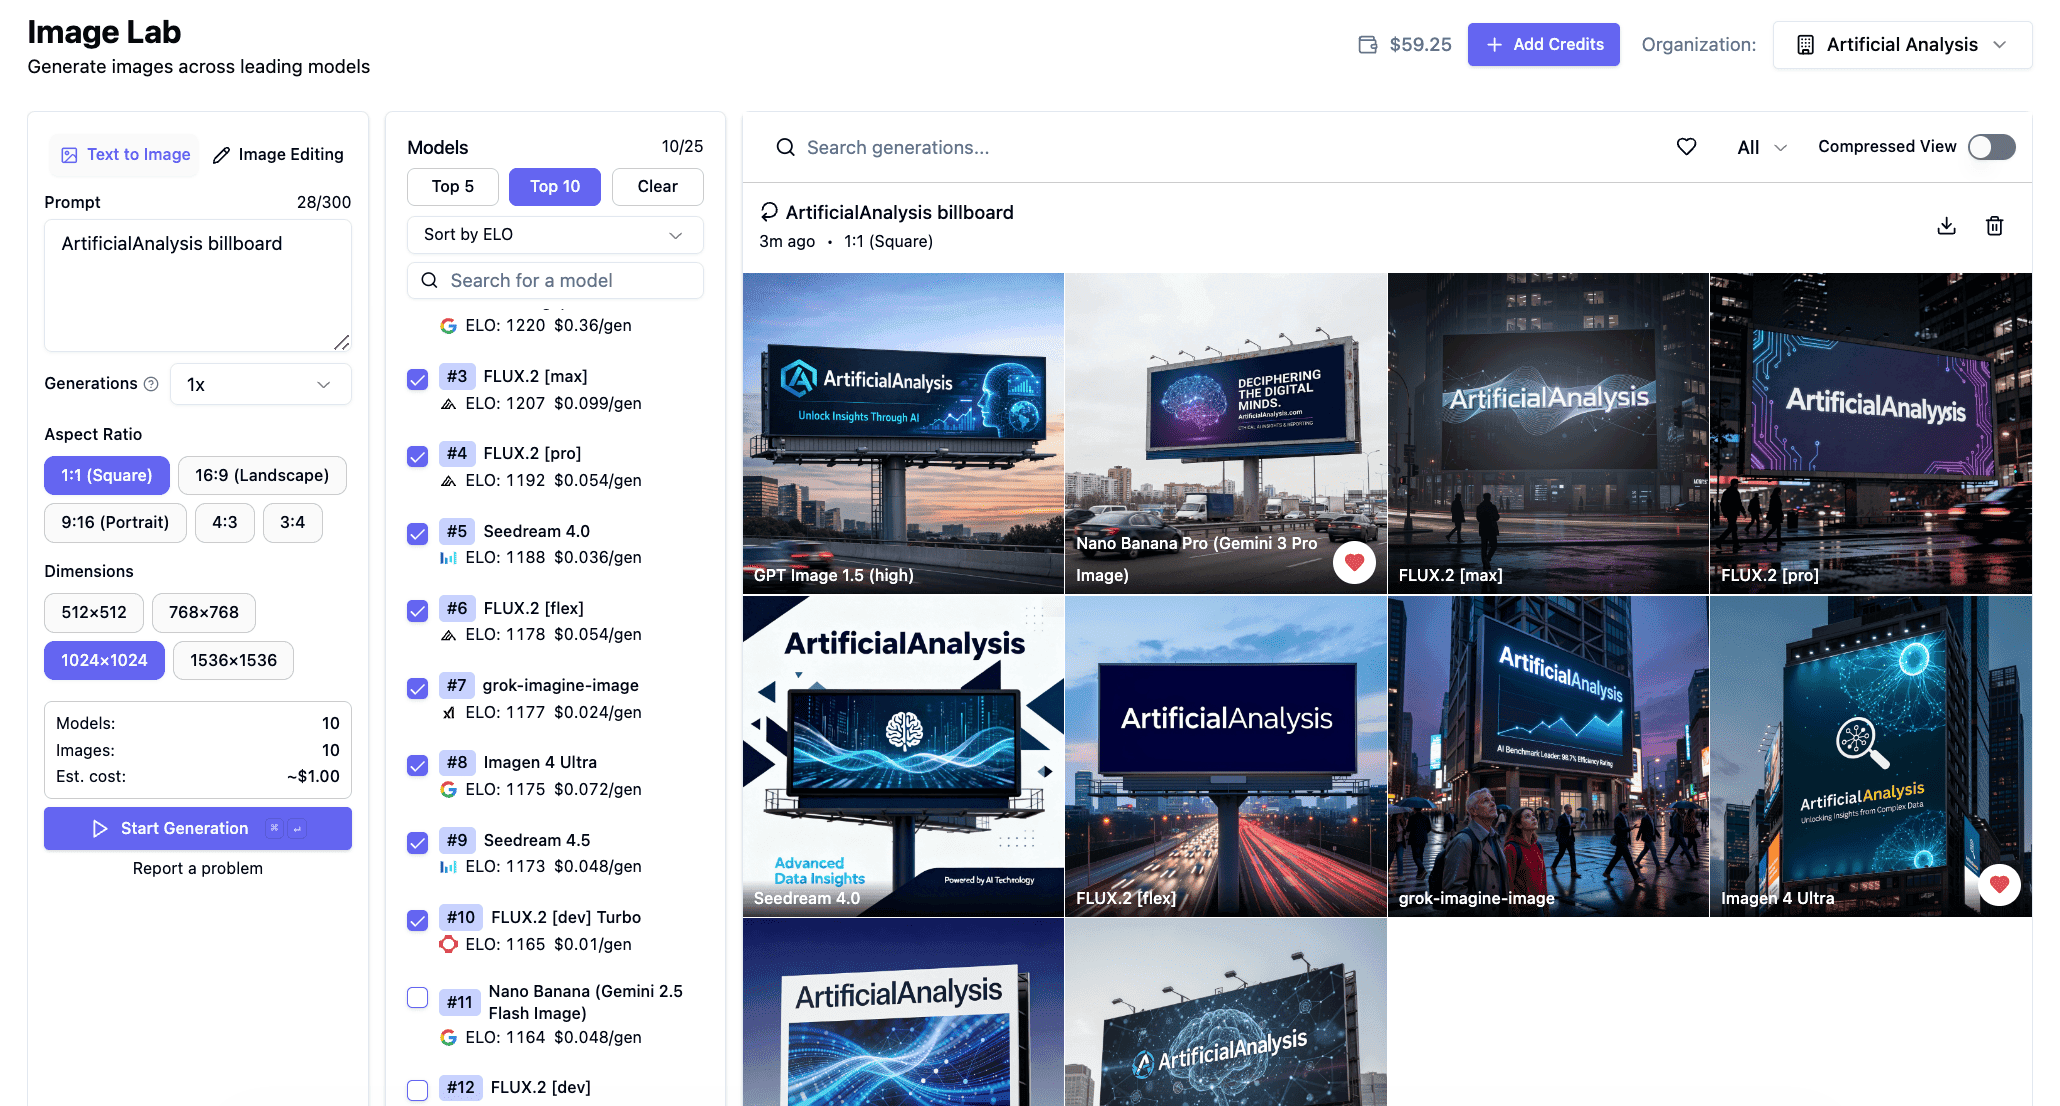Viewport: 2060px width, 1106px height.
Task: Click the wallet credits balance icon
Action: coord(1367,45)
